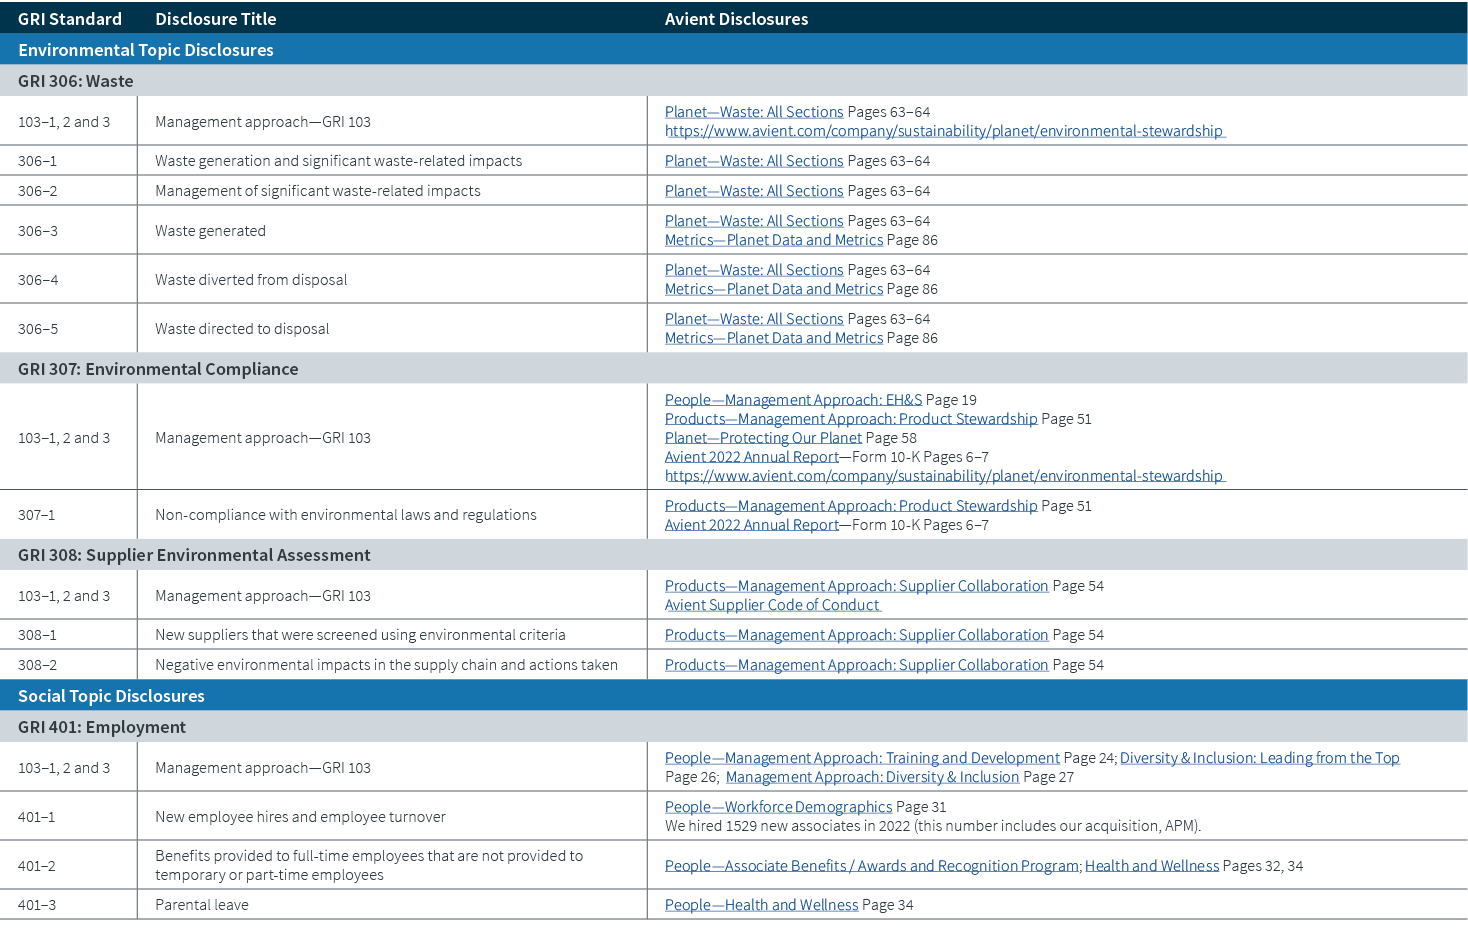Open Supplier Collaboration link for disclosure 308-2

[x=856, y=664]
